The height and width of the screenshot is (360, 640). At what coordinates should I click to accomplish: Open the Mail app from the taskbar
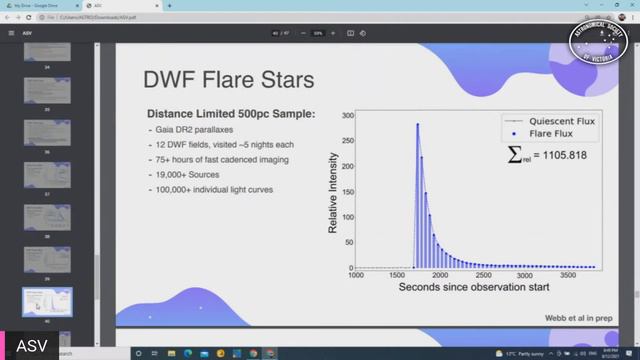pos(204,353)
